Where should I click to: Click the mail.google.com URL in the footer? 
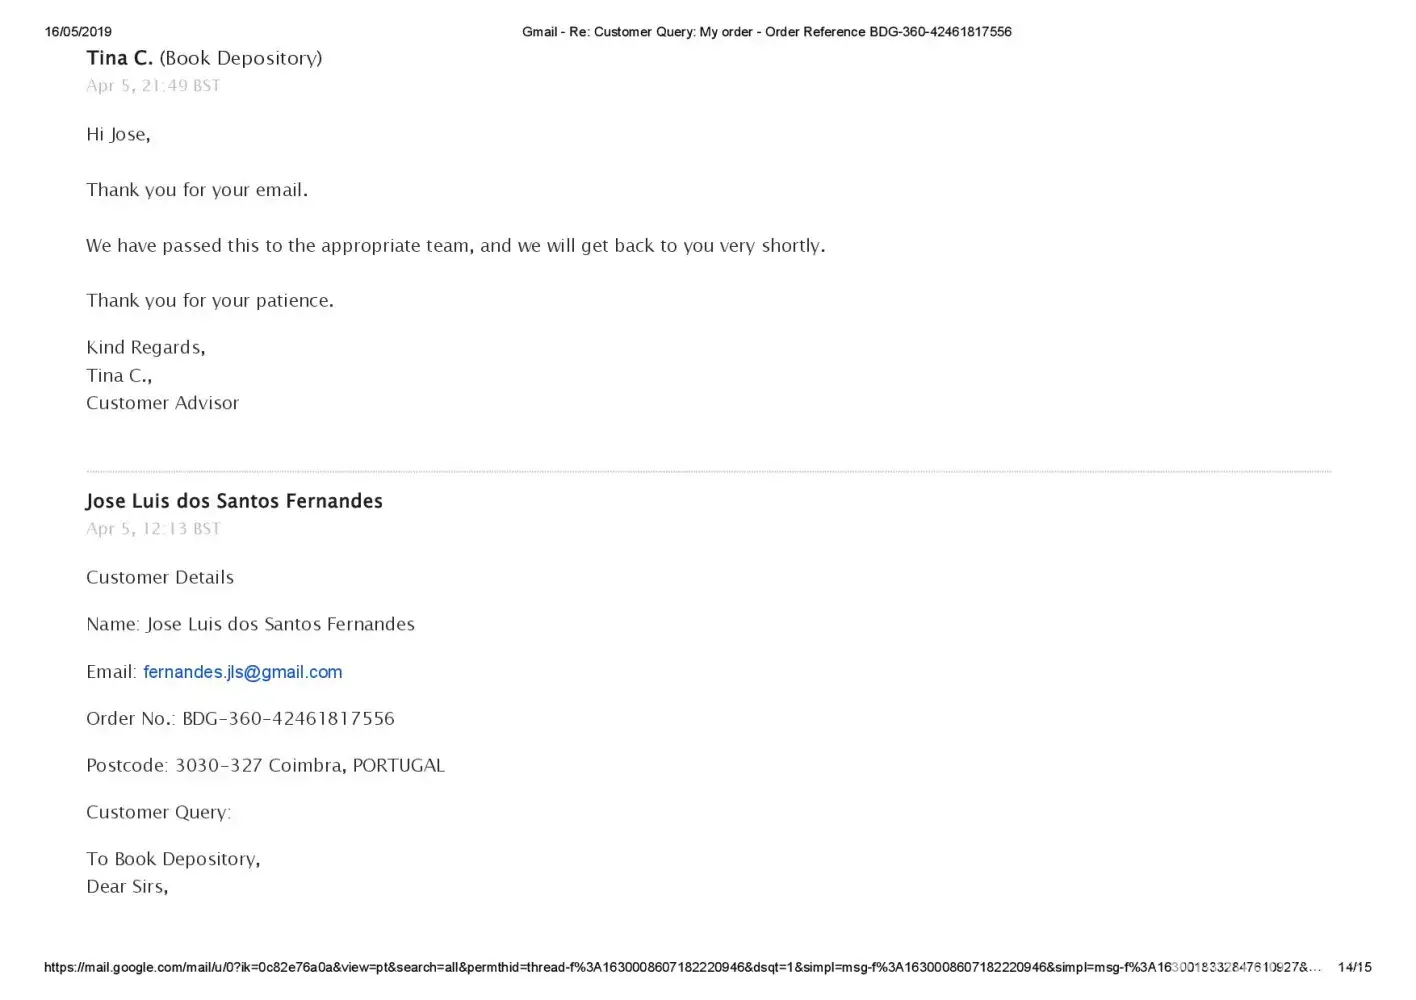pyautogui.click(x=682, y=967)
